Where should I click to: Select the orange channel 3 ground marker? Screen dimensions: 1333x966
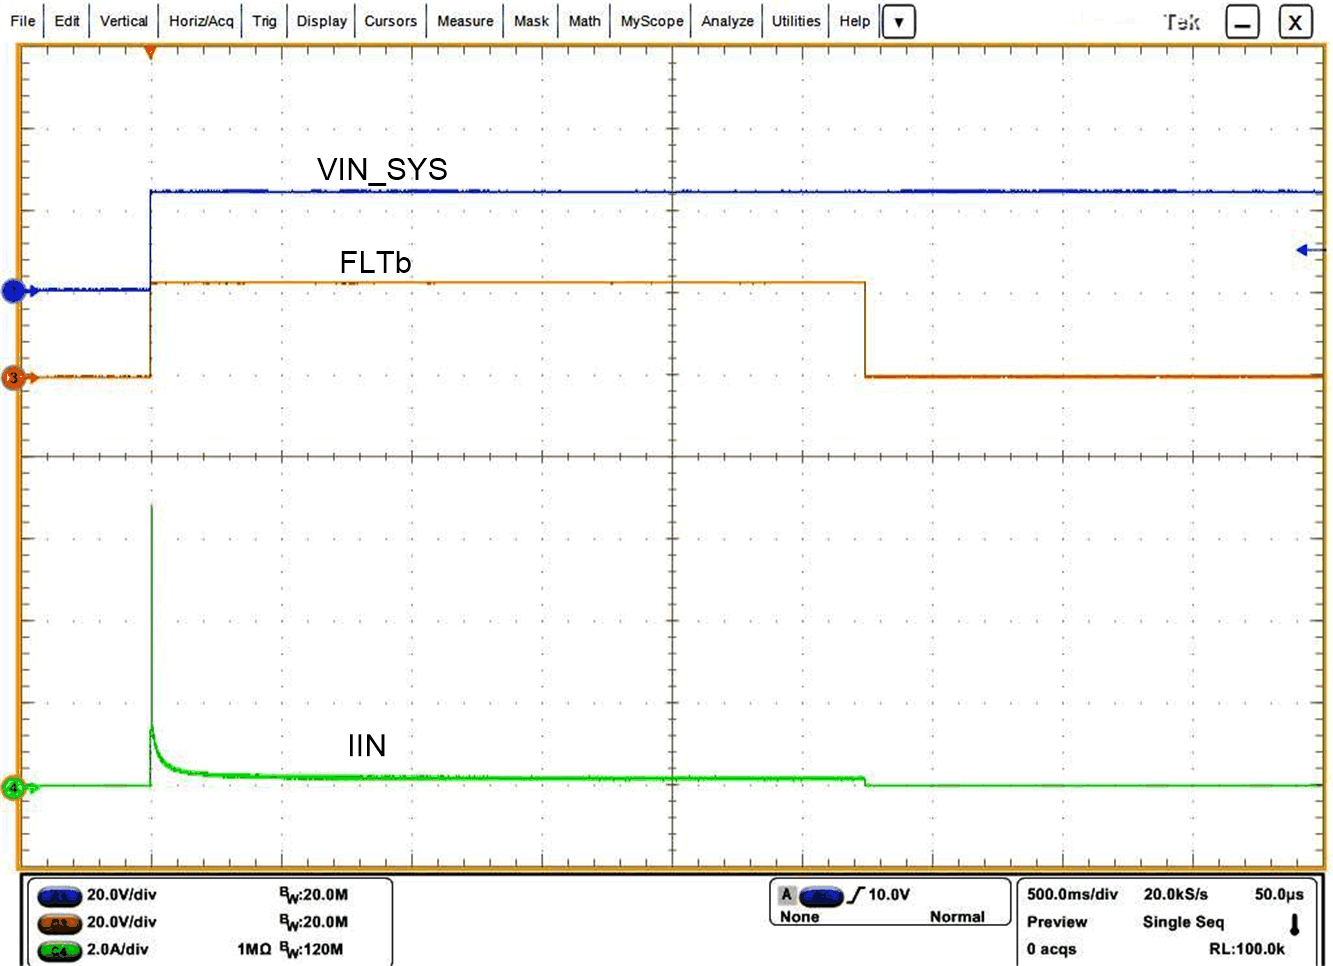[14, 378]
